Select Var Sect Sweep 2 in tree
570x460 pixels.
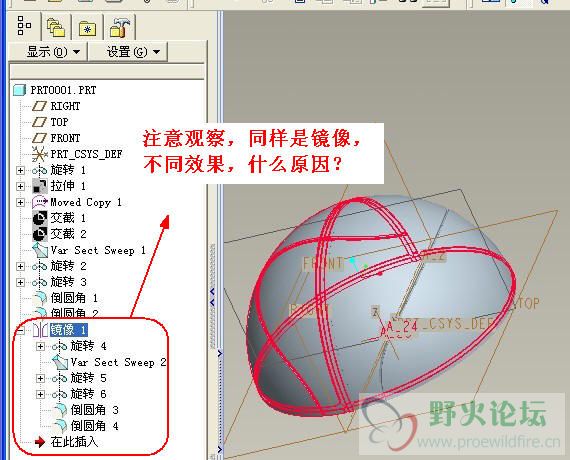[119, 362]
